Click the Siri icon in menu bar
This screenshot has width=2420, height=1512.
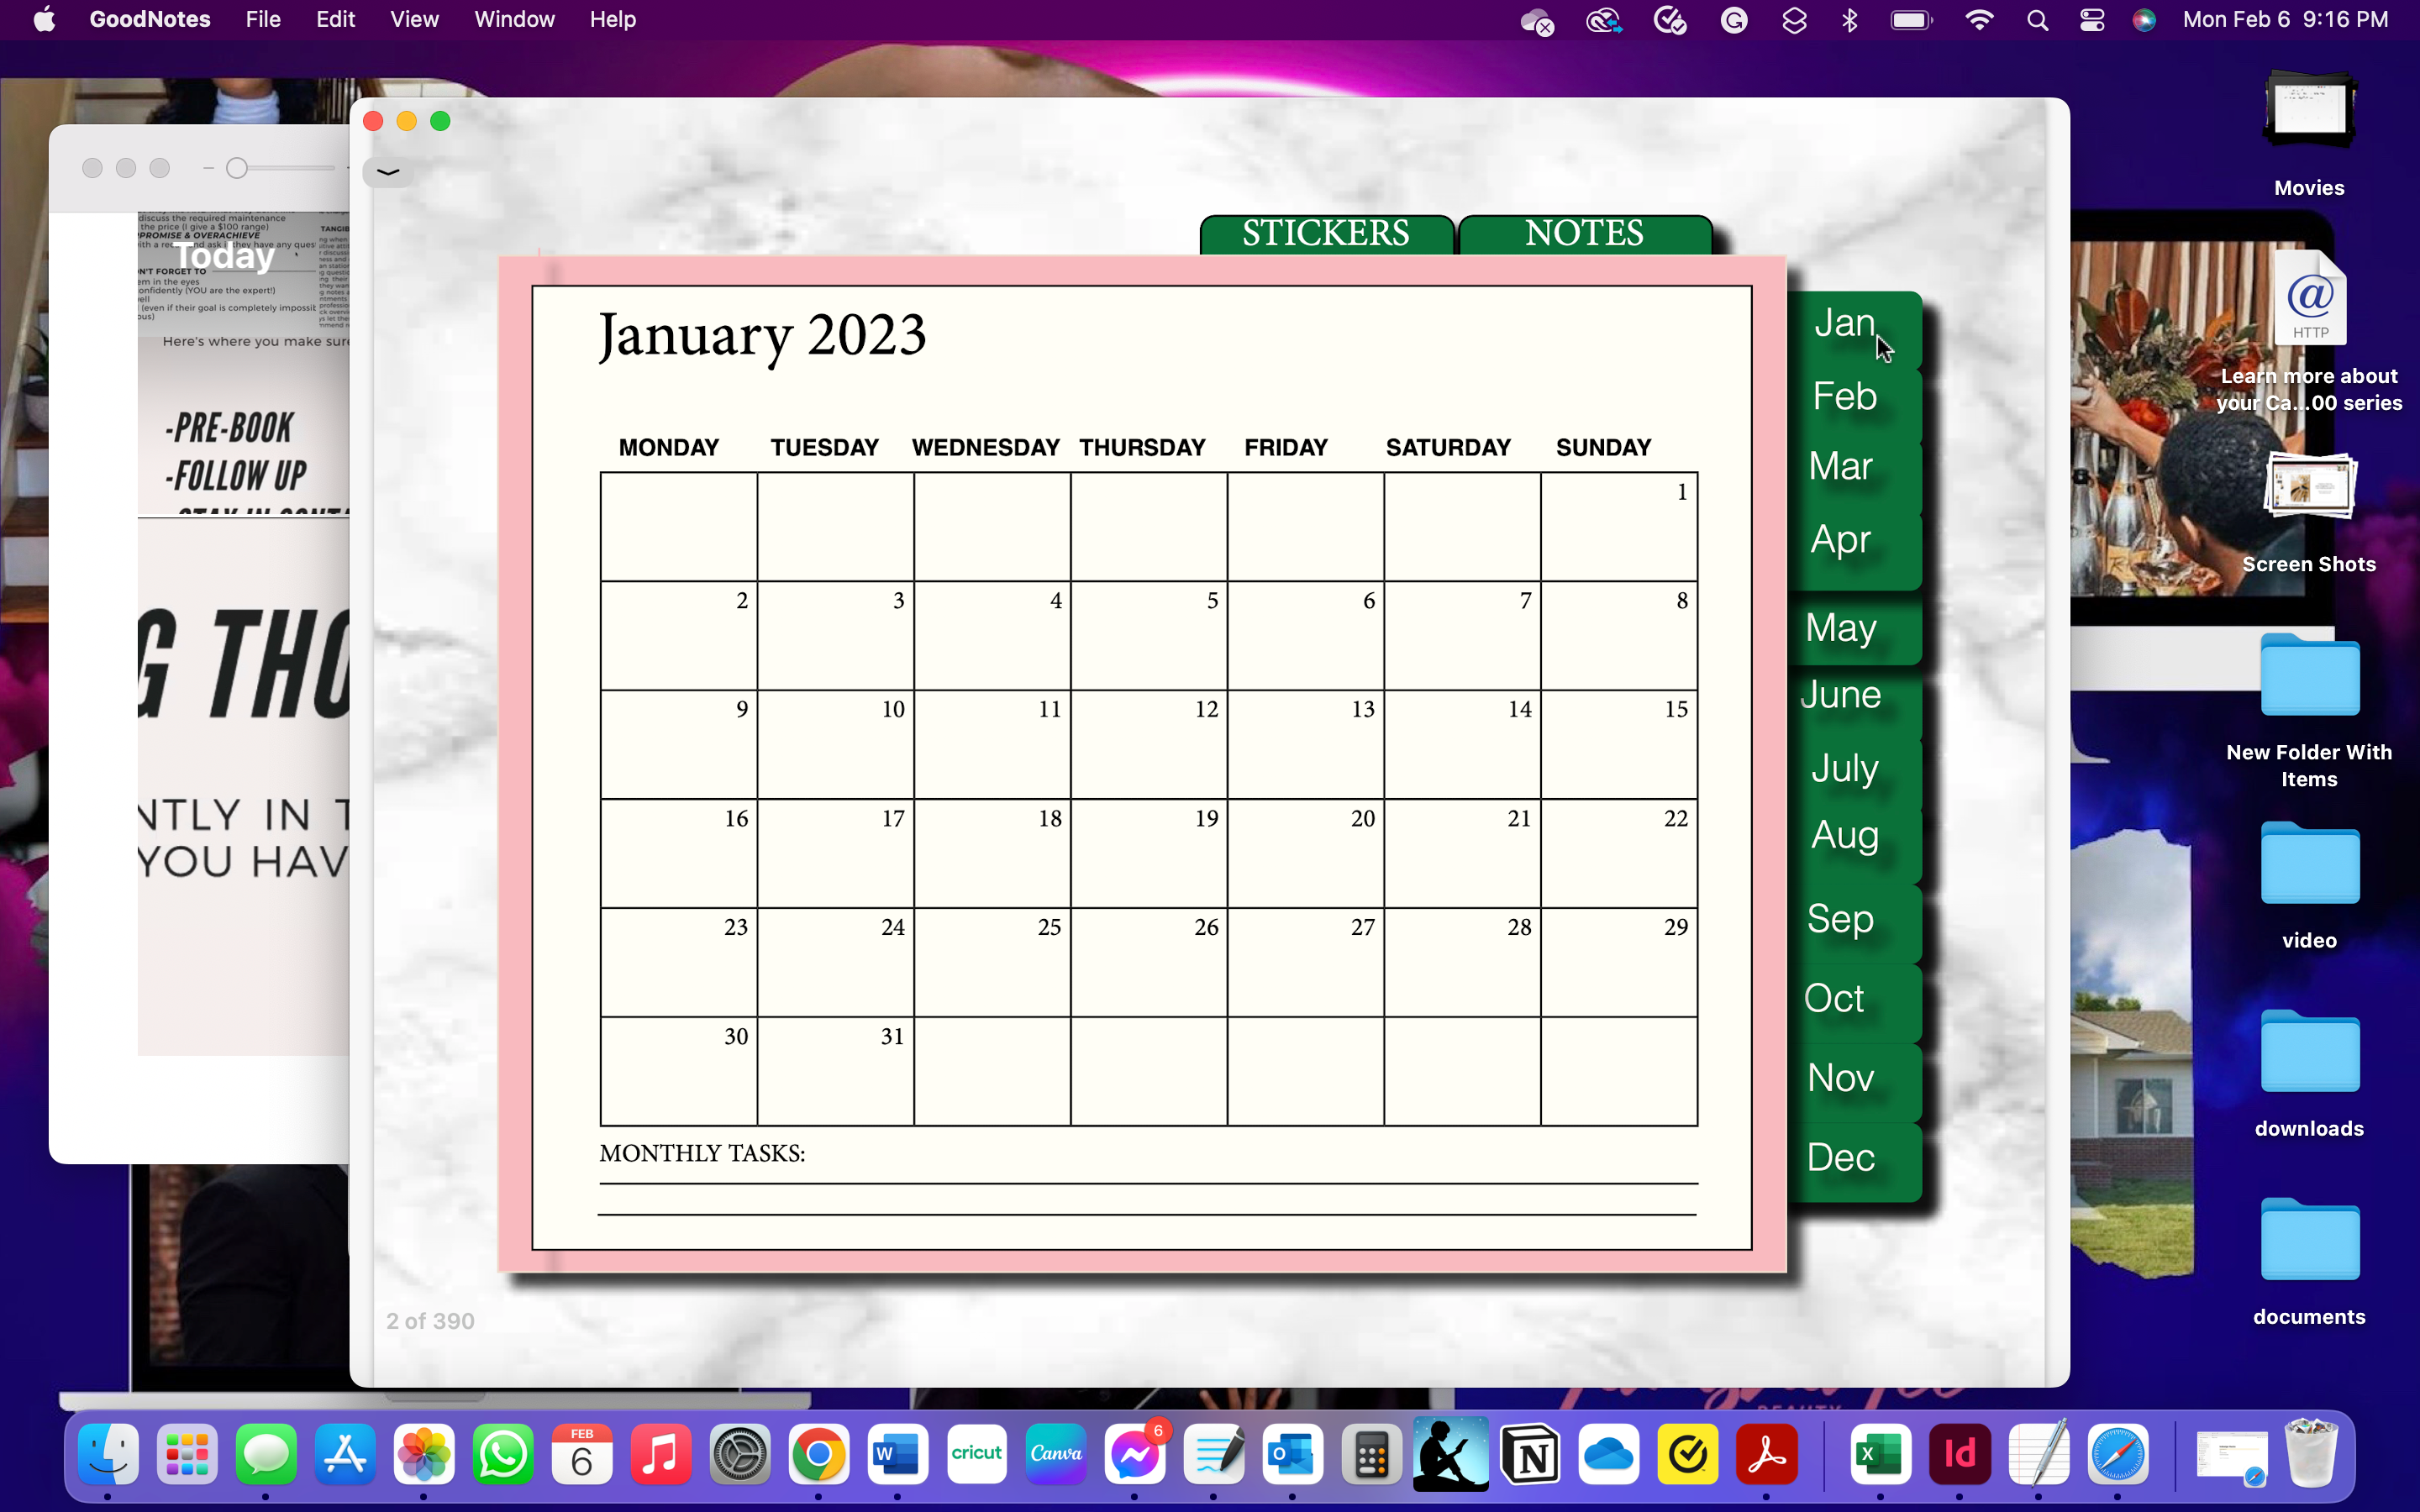pyautogui.click(x=2144, y=20)
